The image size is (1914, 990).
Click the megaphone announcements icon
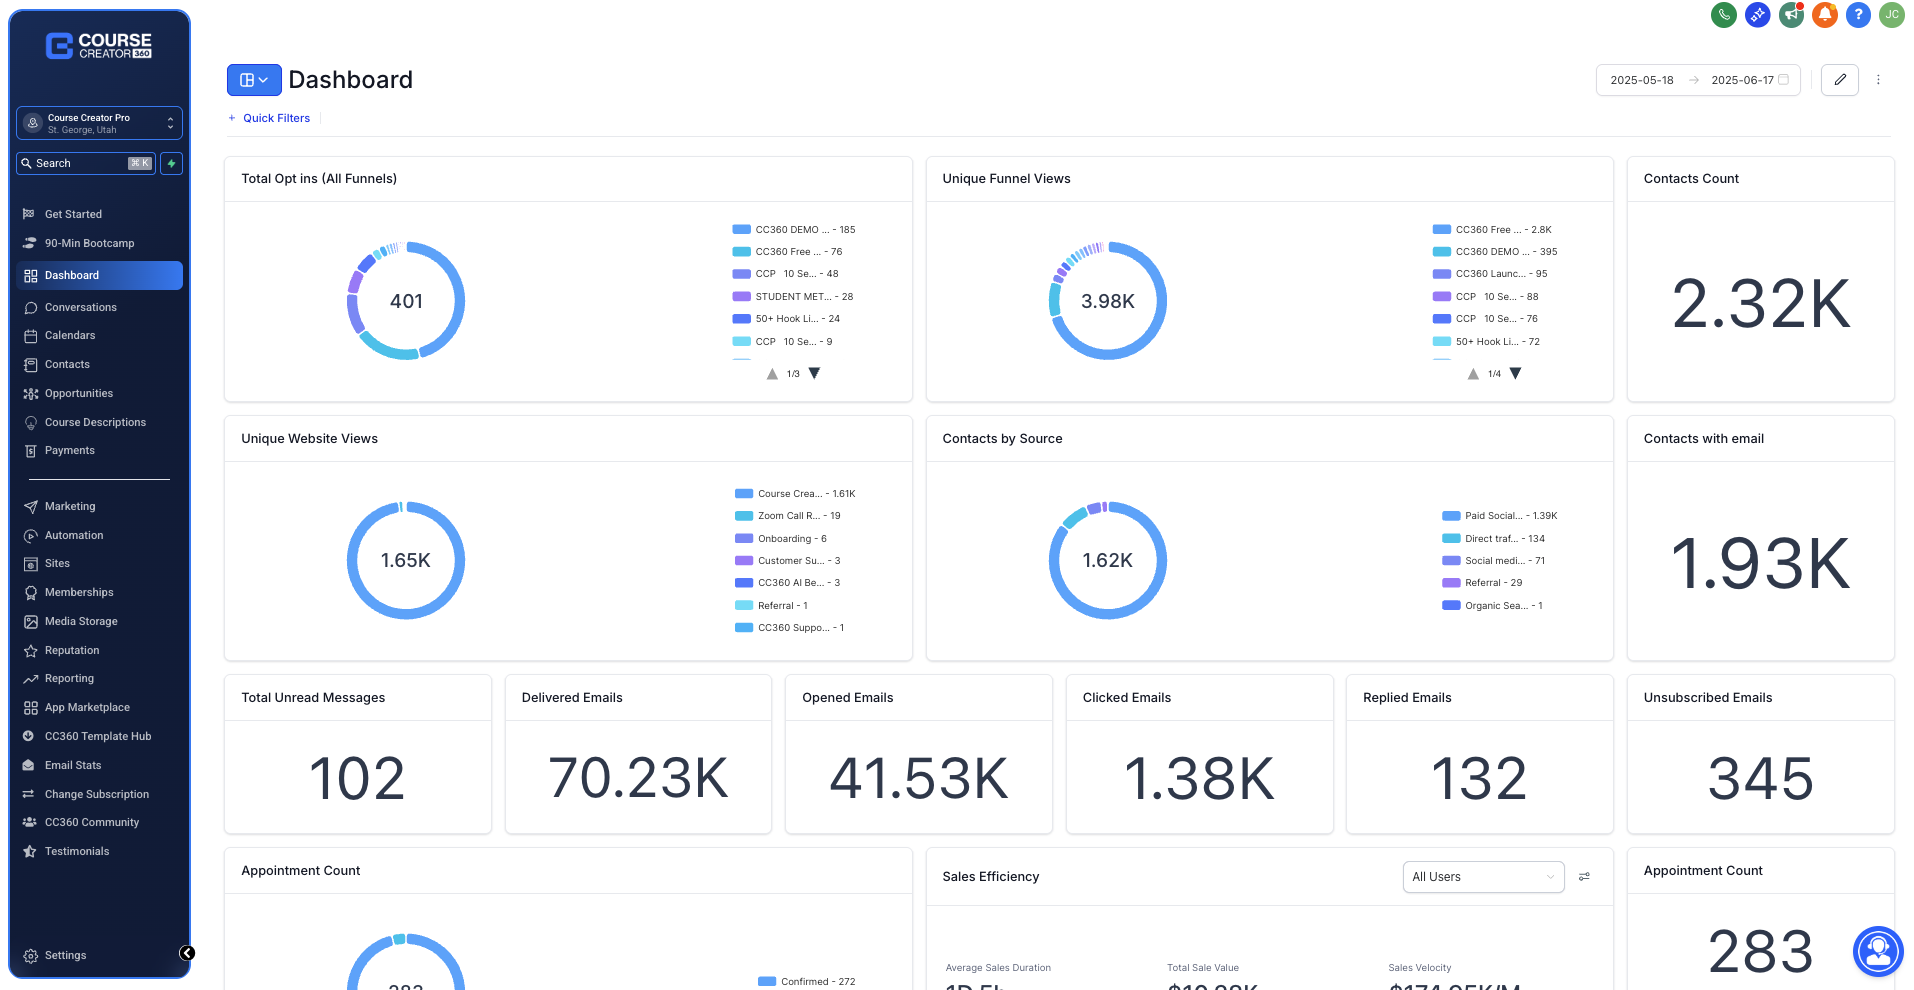click(x=1790, y=15)
